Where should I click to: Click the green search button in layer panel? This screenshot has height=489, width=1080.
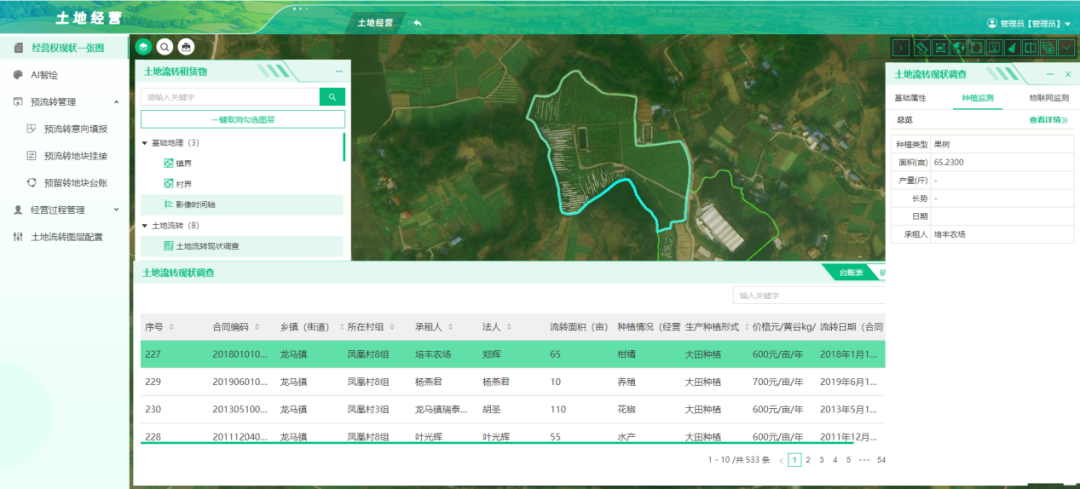pyautogui.click(x=332, y=97)
